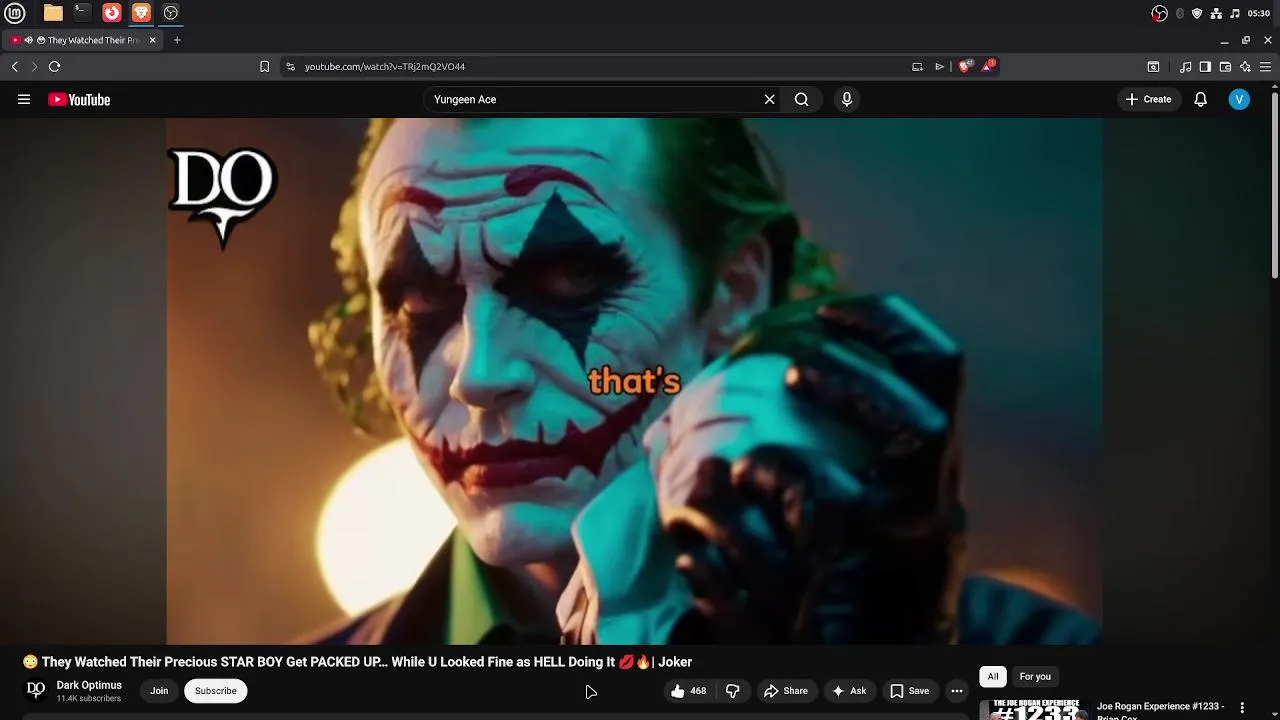Open the Brave main hamburger menu
Screen dimensions: 1280x720
click(x=1265, y=67)
